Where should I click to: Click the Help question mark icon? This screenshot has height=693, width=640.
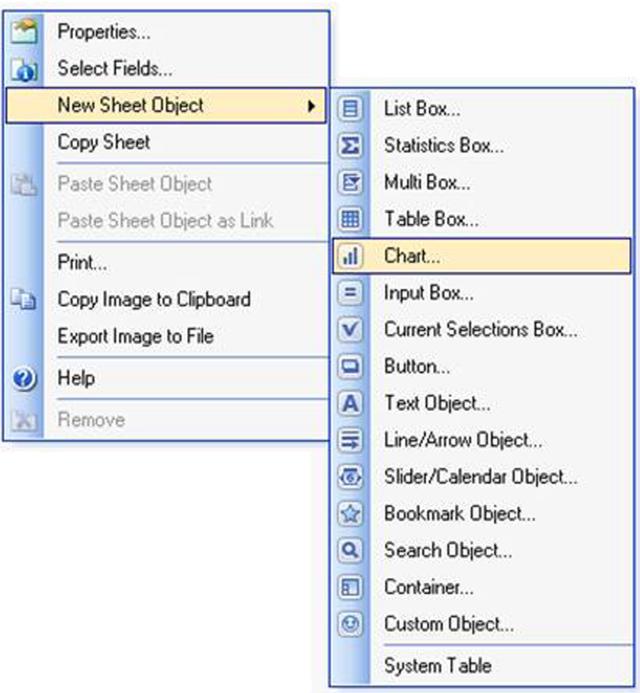coord(26,378)
